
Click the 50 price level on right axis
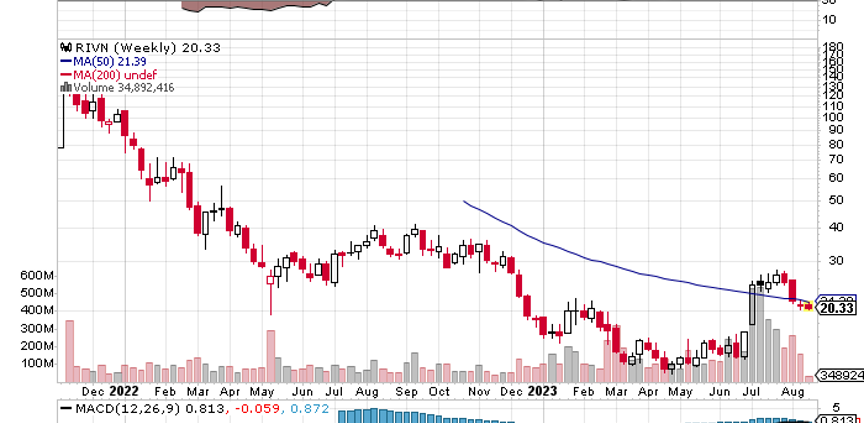tap(829, 201)
